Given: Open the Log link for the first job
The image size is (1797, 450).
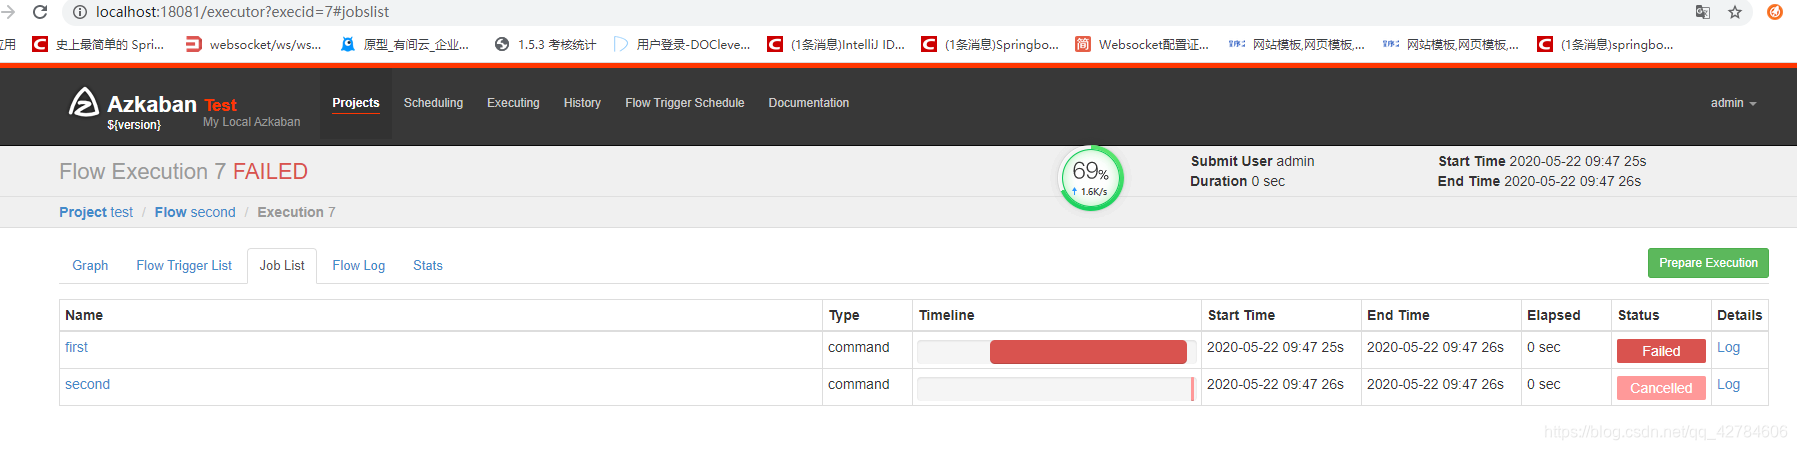Looking at the screenshot, I should point(1728,347).
